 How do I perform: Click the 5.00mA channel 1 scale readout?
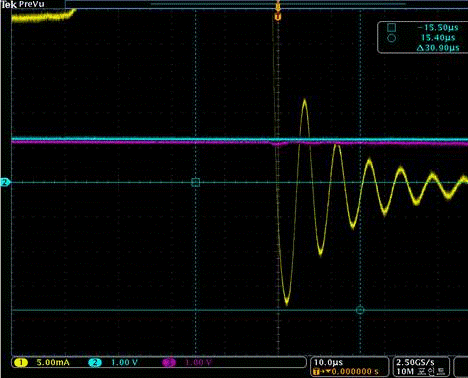[x=53, y=363]
